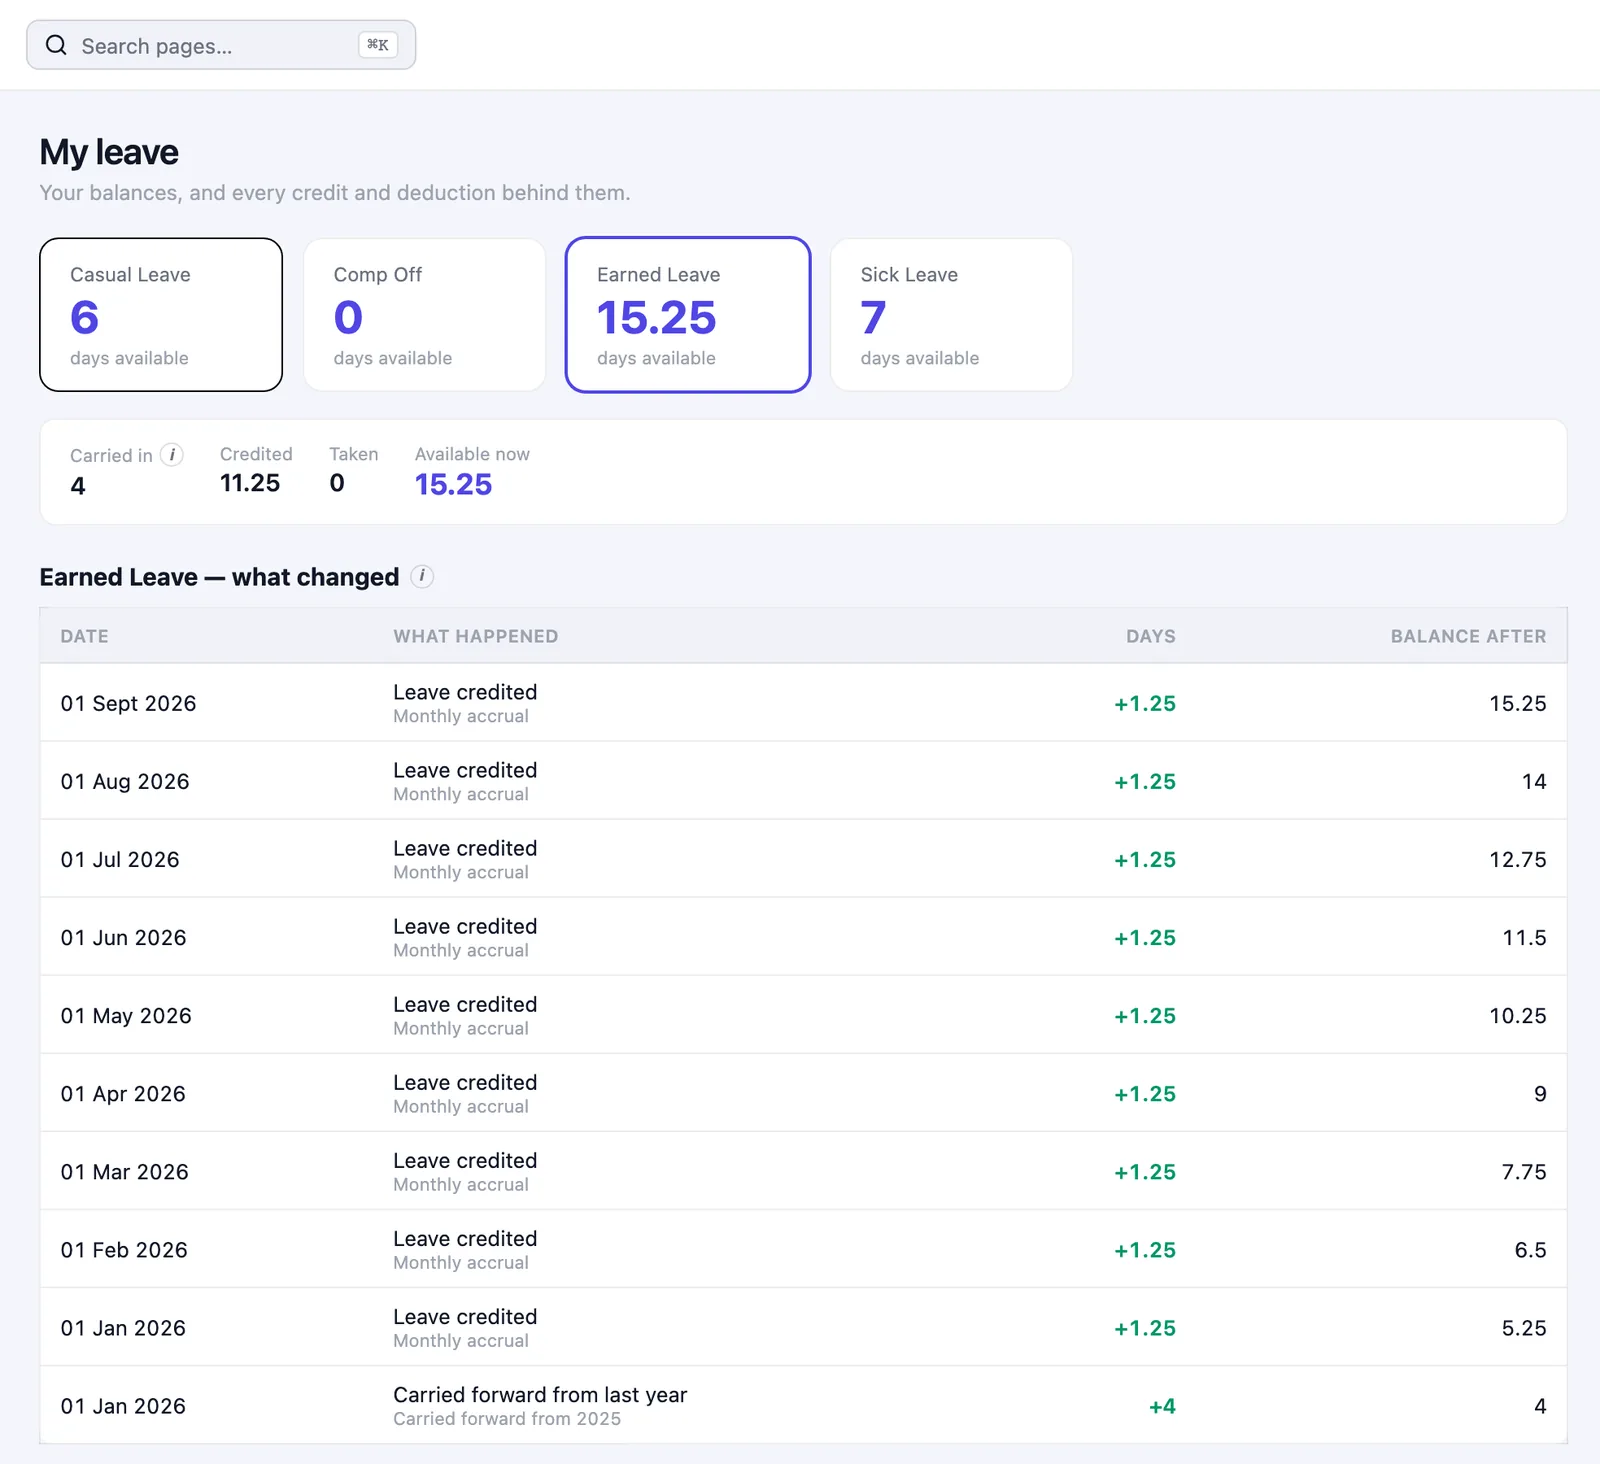Click balance after value 10.25

pos(1518,1015)
